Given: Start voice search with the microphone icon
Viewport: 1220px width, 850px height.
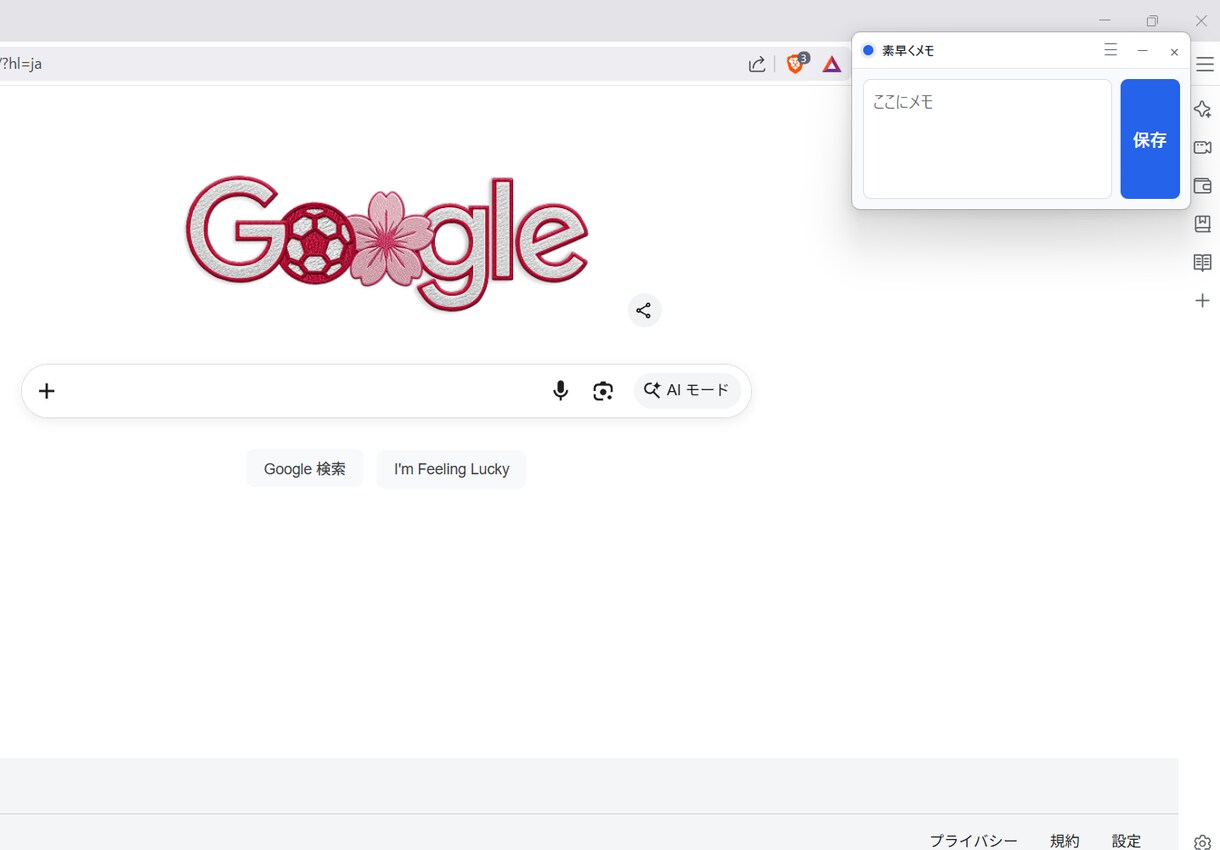Looking at the screenshot, I should [561, 391].
